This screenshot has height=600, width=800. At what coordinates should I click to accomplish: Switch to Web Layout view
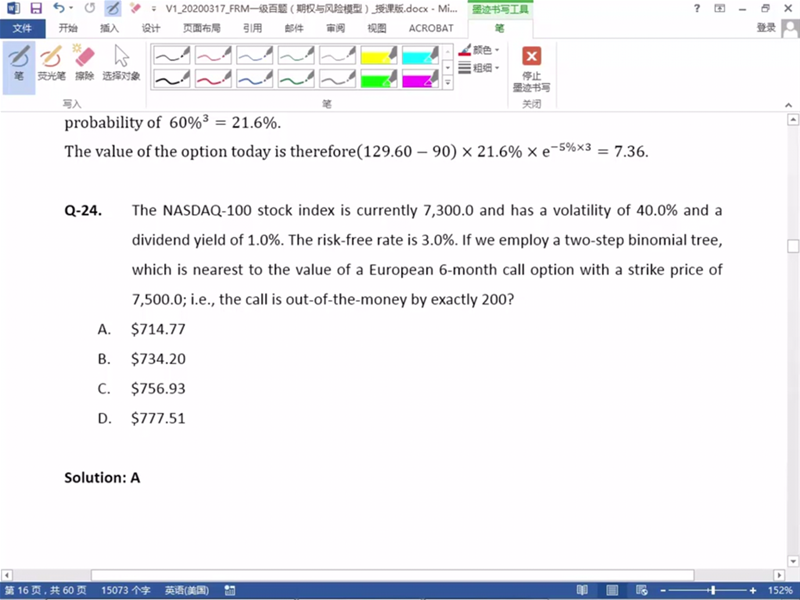coord(642,590)
